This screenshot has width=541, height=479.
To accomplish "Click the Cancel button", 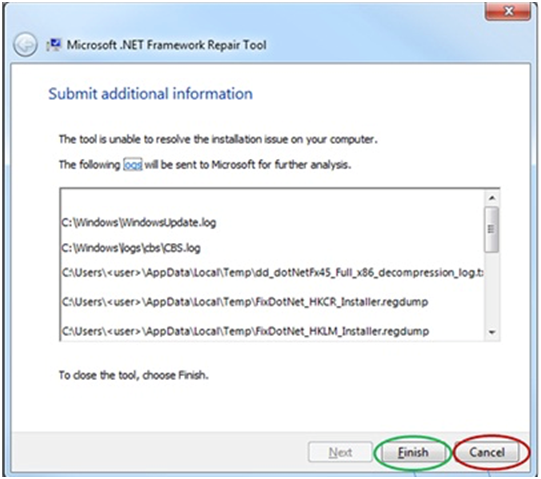I will pos(487,452).
